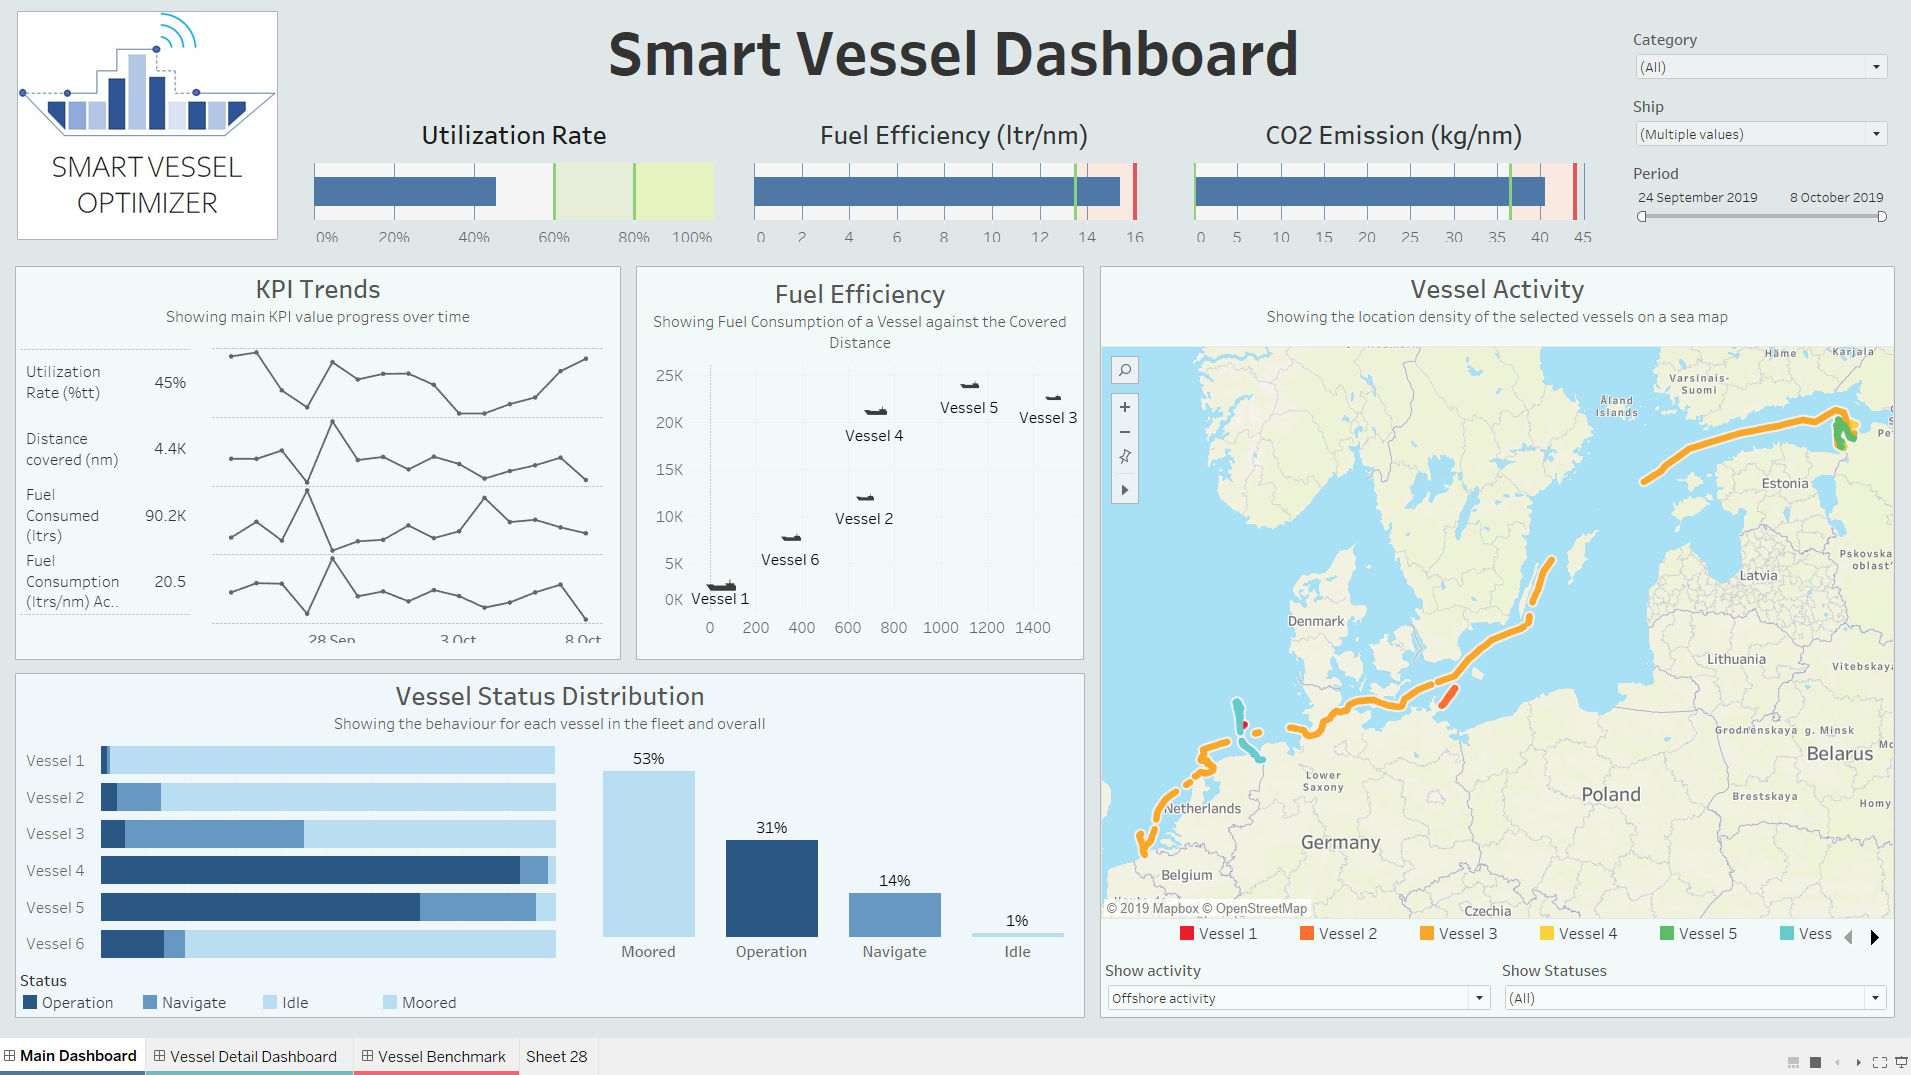This screenshot has height=1075, width=1911.
Task: Expand the Show activity dropdown
Action: [1298, 998]
